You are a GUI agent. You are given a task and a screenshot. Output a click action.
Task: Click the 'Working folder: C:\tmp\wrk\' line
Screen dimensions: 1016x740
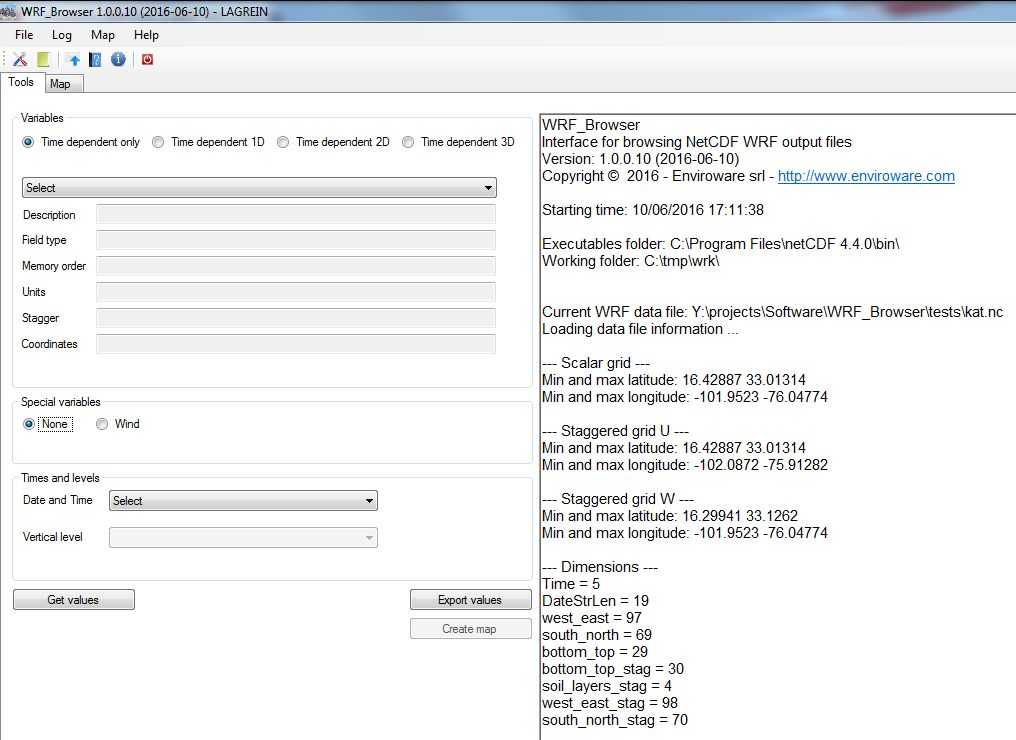pyautogui.click(x=630, y=261)
